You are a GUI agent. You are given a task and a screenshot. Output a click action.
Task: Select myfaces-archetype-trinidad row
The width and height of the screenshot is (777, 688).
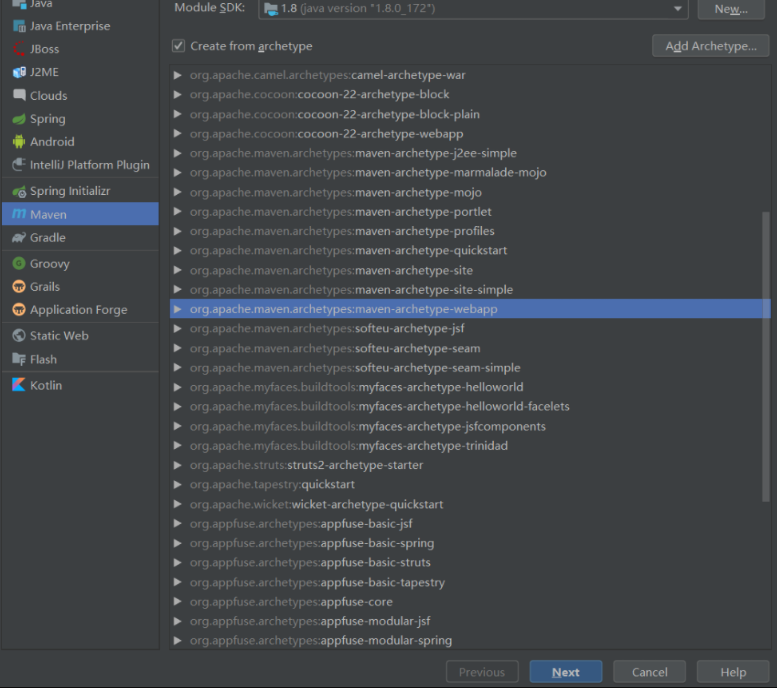pyautogui.click(x=470, y=446)
